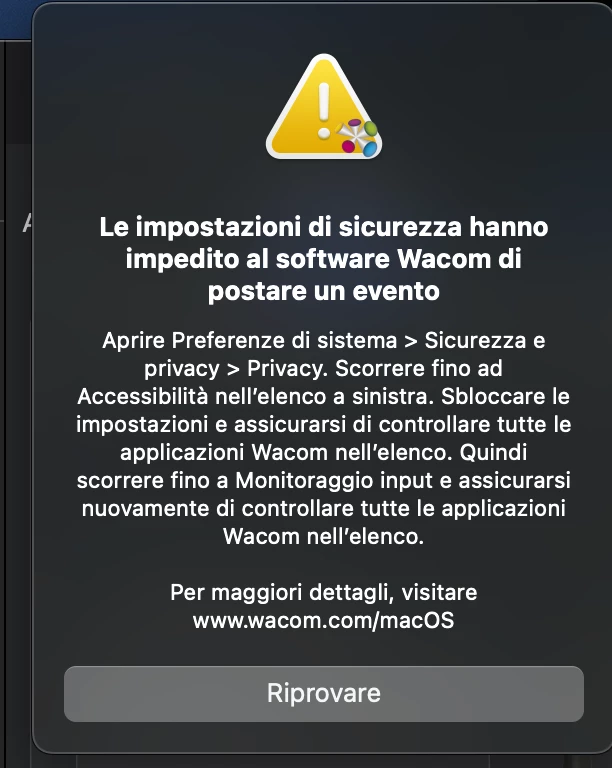Click the Riprovare button
The image size is (612, 768).
click(x=324, y=694)
